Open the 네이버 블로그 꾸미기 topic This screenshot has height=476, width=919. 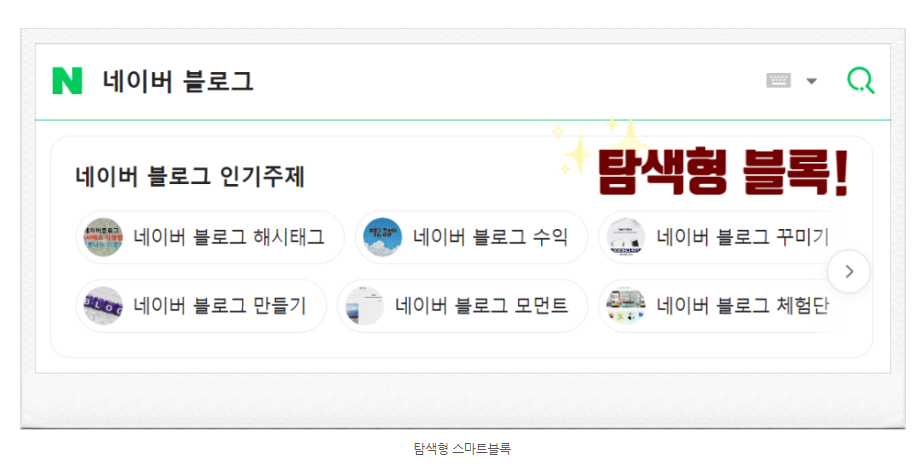pos(721,237)
